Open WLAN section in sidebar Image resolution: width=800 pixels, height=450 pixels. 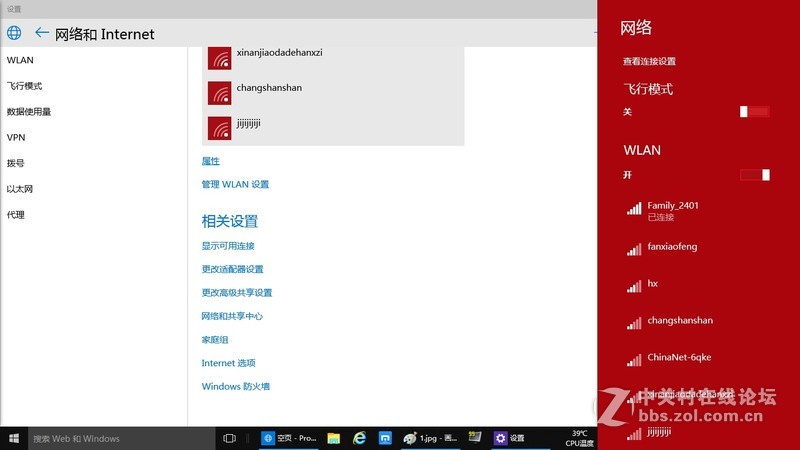(x=20, y=60)
